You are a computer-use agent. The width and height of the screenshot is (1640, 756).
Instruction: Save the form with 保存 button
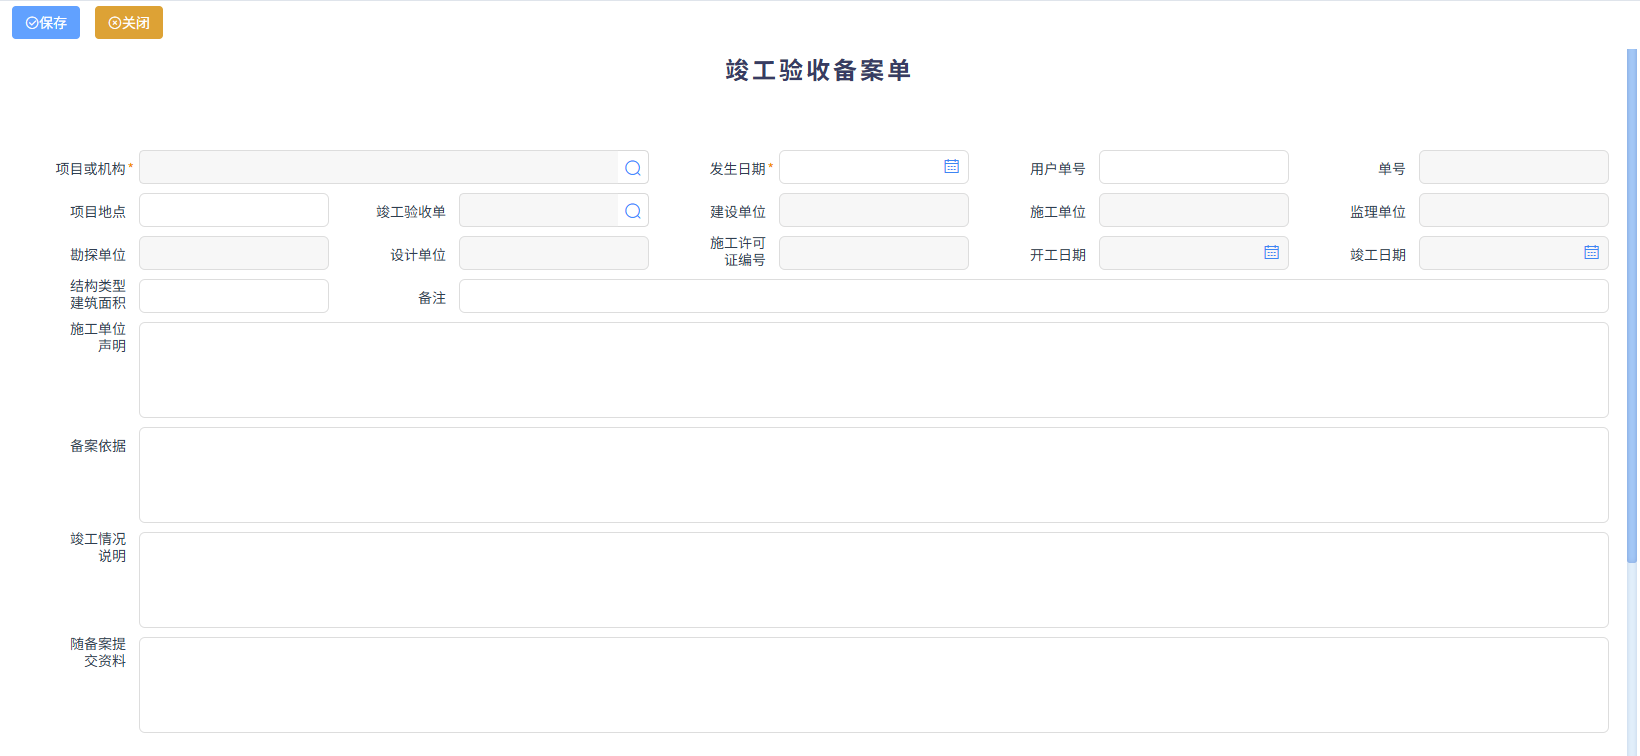pos(46,23)
